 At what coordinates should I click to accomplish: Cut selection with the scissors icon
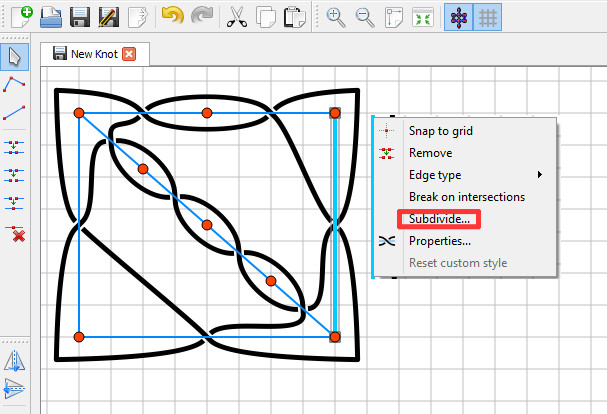pyautogui.click(x=237, y=17)
